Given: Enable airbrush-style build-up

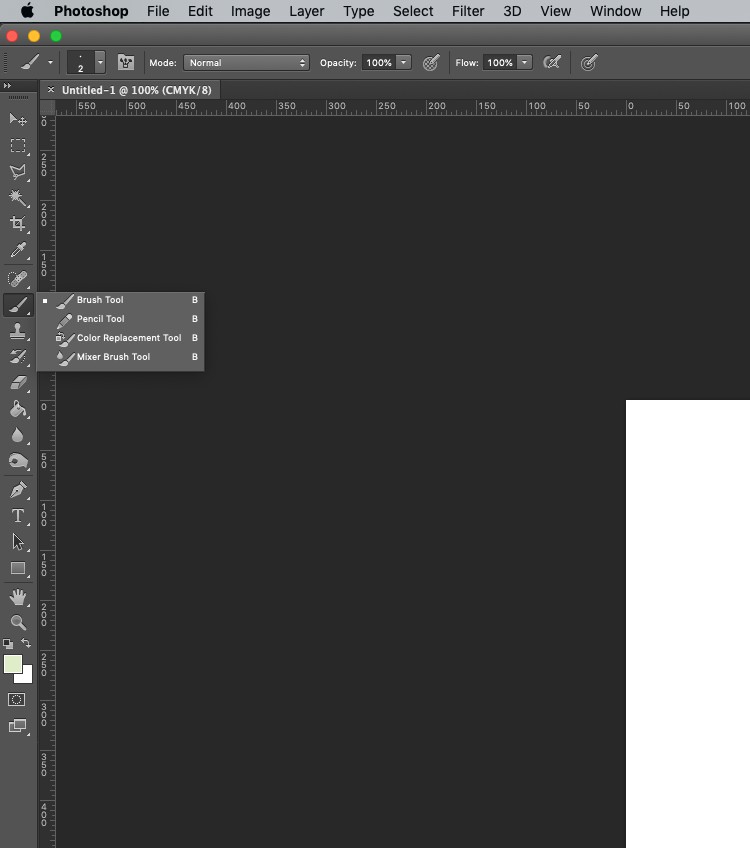Looking at the screenshot, I should pyautogui.click(x=552, y=63).
